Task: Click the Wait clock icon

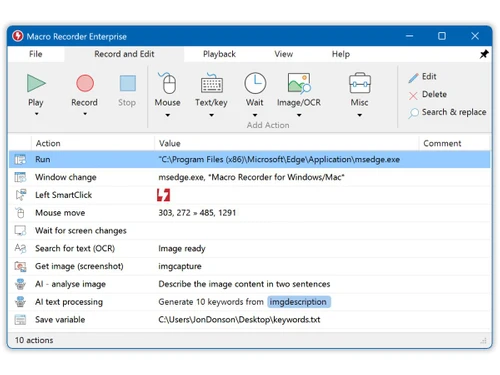Action: [255, 83]
